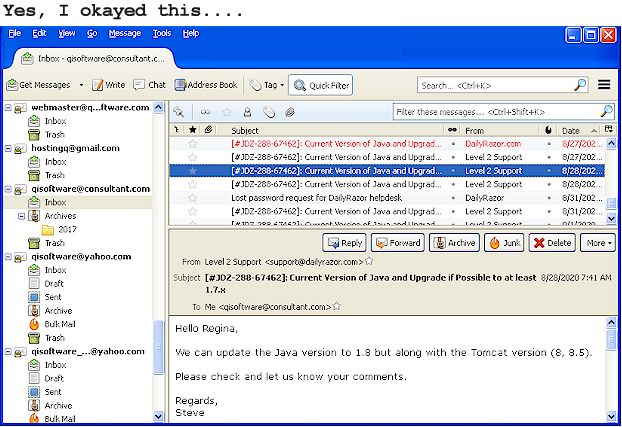Open Chat from the toolbar

point(150,85)
